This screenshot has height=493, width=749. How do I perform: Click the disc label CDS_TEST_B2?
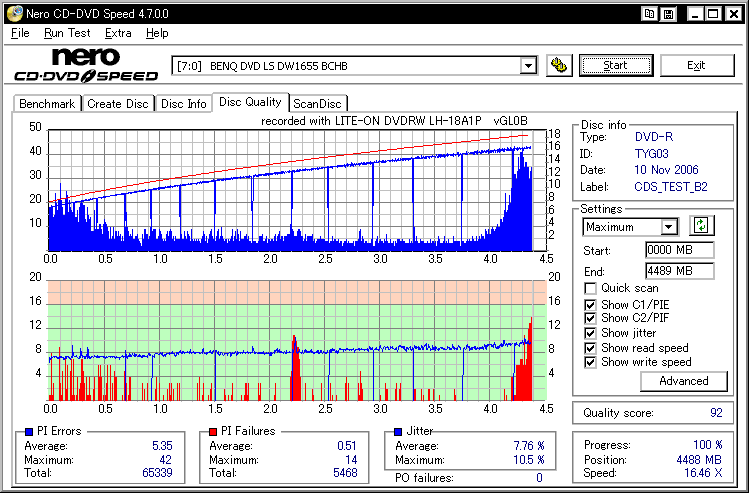click(x=671, y=187)
